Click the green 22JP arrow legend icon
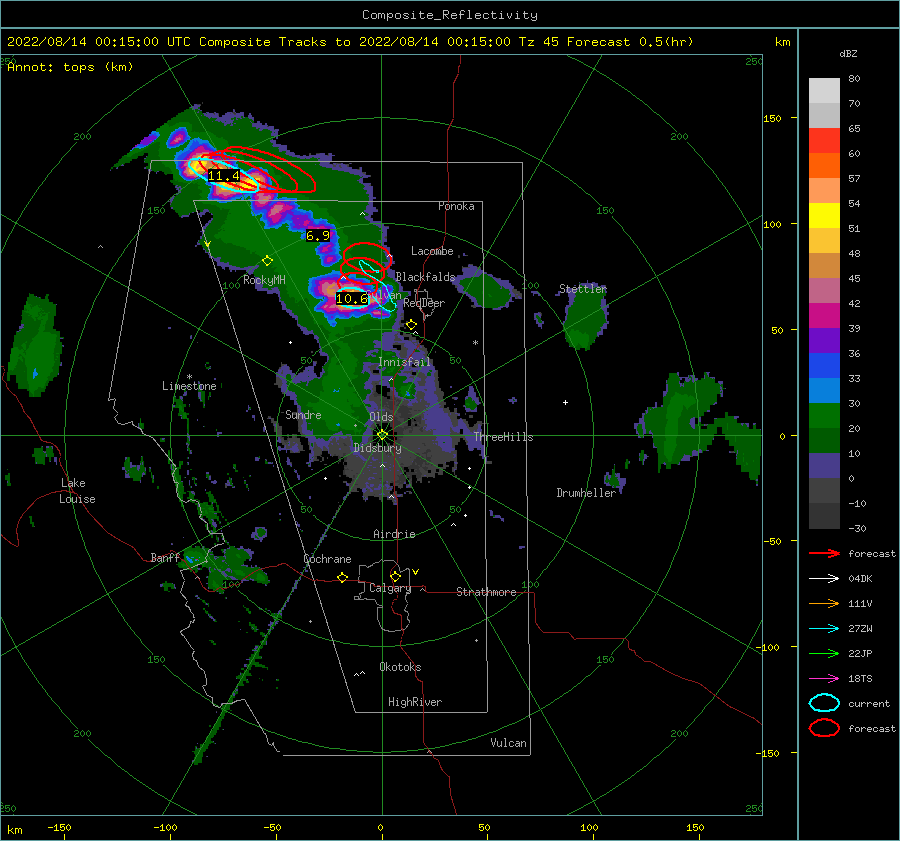The height and width of the screenshot is (841, 900). [x=824, y=653]
